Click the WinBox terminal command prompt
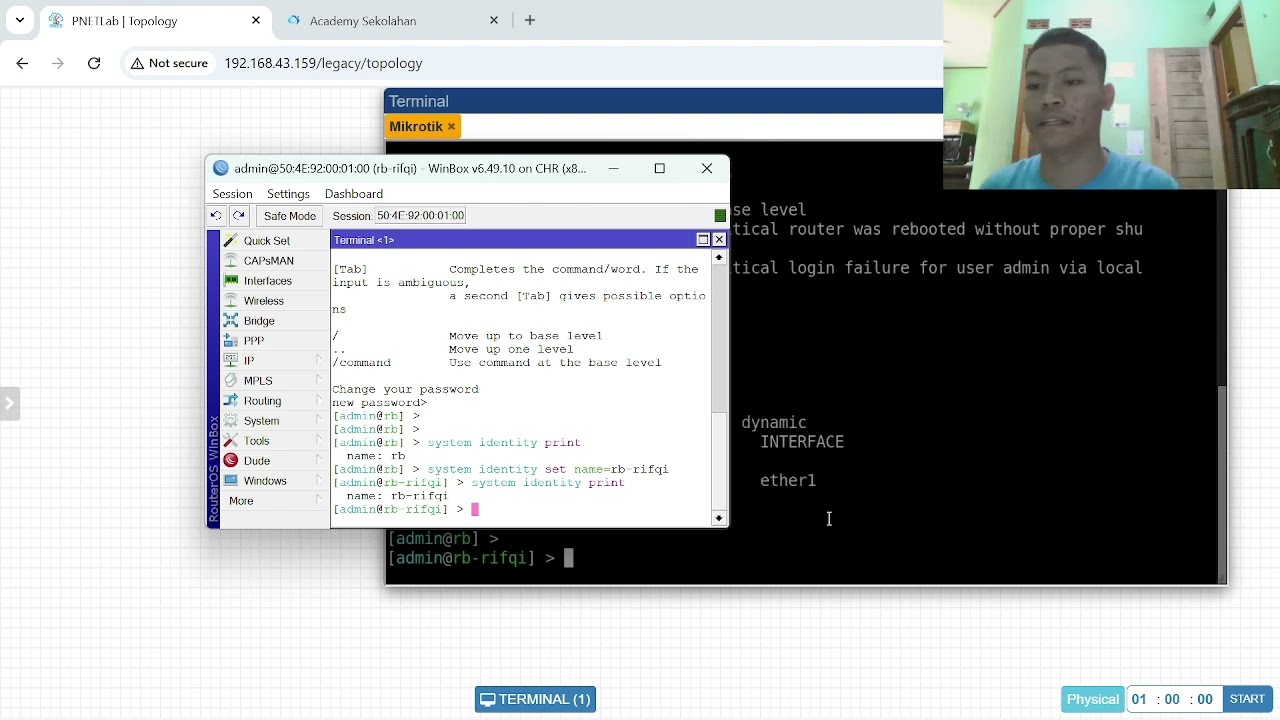 (405, 509)
